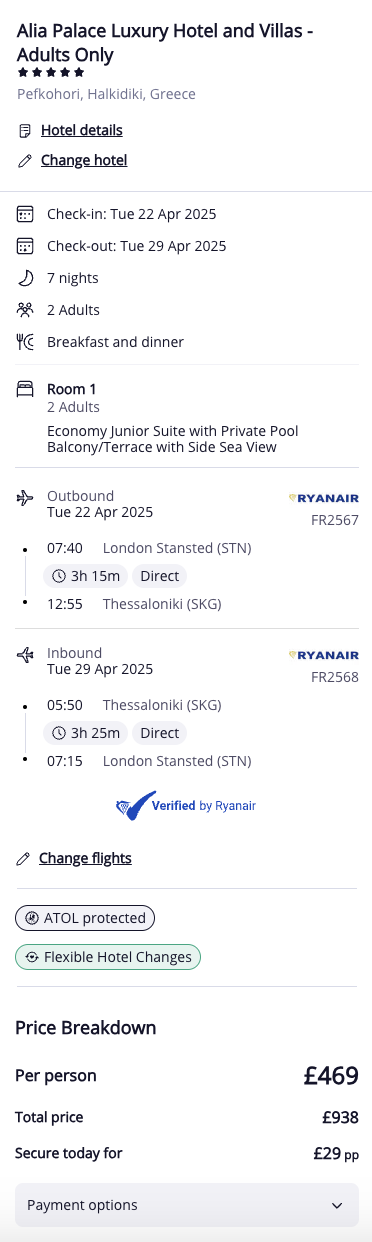372x1242 pixels.
Task: Click the Payment options chevron arrow
Action: click(x=336, y=1206)
